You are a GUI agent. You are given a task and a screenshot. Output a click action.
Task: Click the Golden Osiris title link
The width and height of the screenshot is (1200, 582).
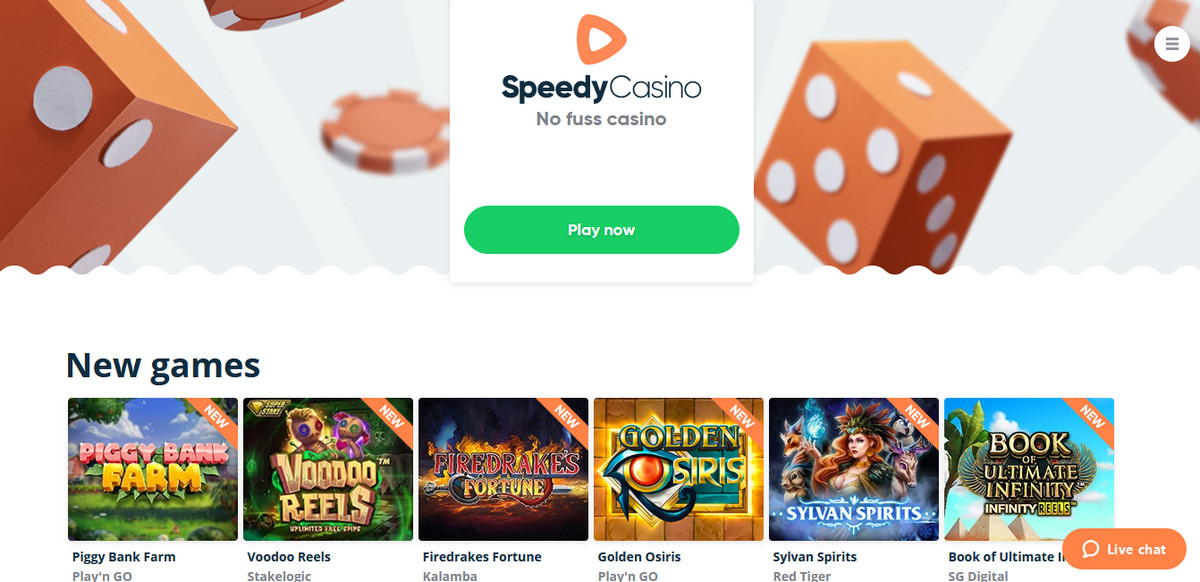tap(639, 557)
